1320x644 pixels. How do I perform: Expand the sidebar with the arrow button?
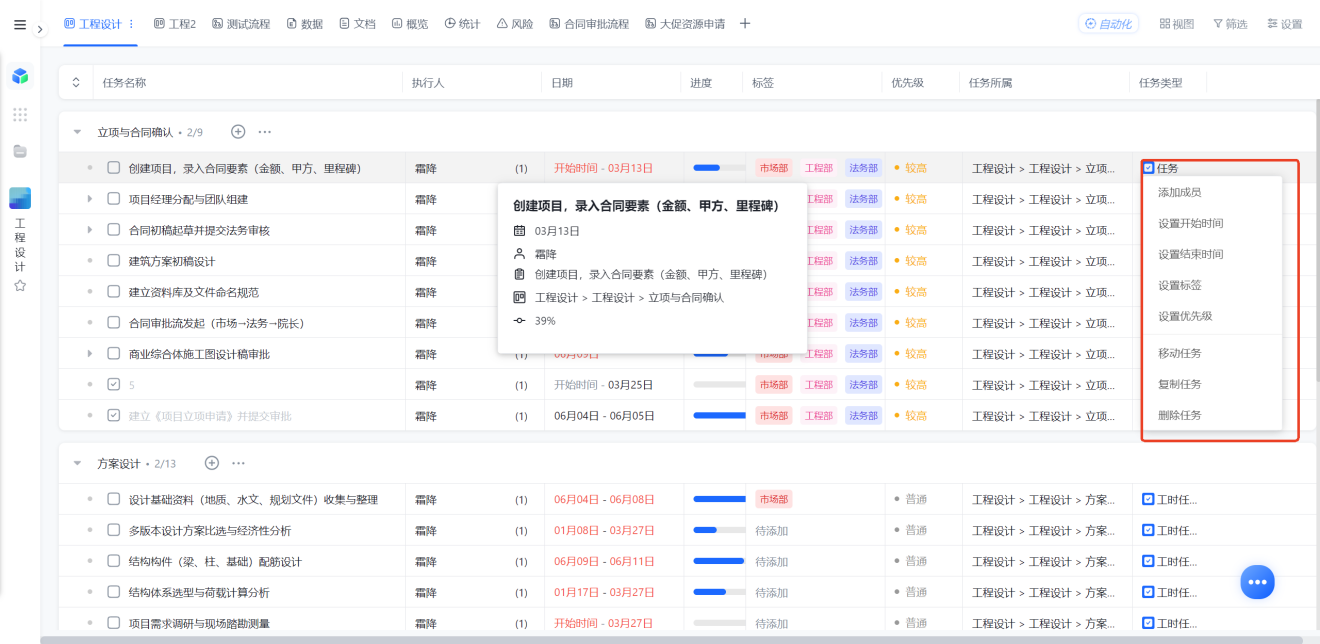pyautogui.click(x=41, y=30)
